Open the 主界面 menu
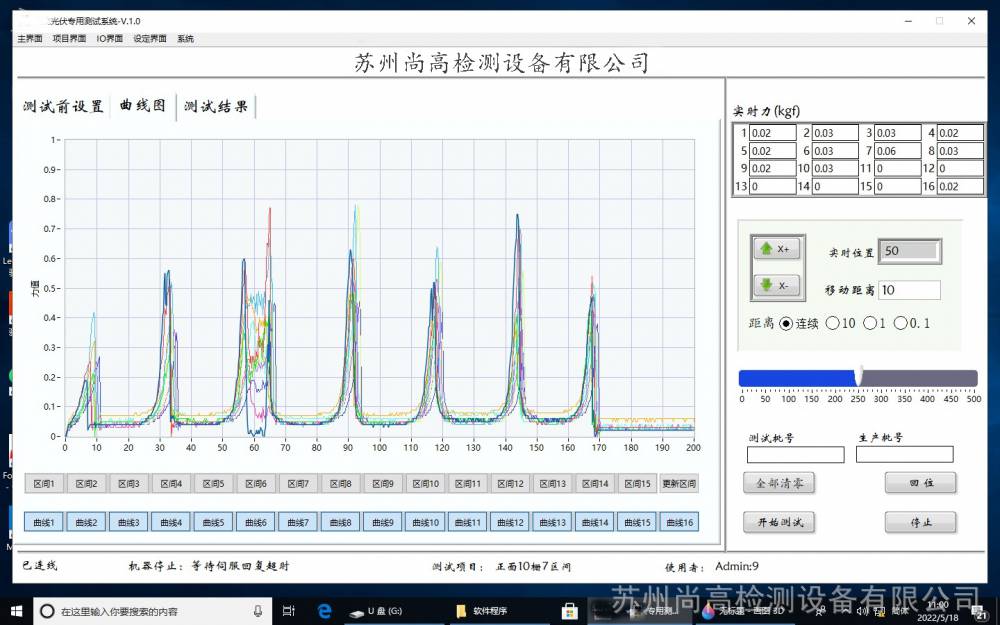Screen dimensions: 1000x625 [30, 39]
